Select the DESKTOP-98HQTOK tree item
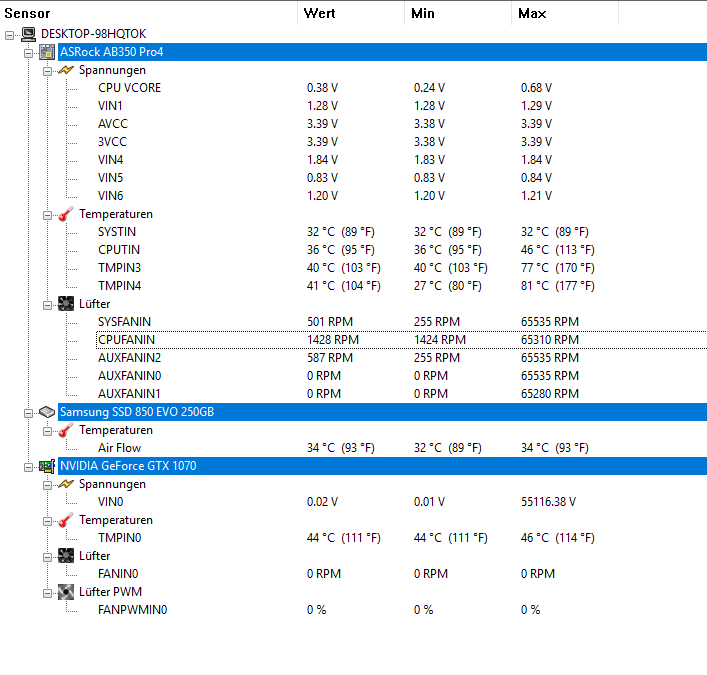 click(93, 34)
